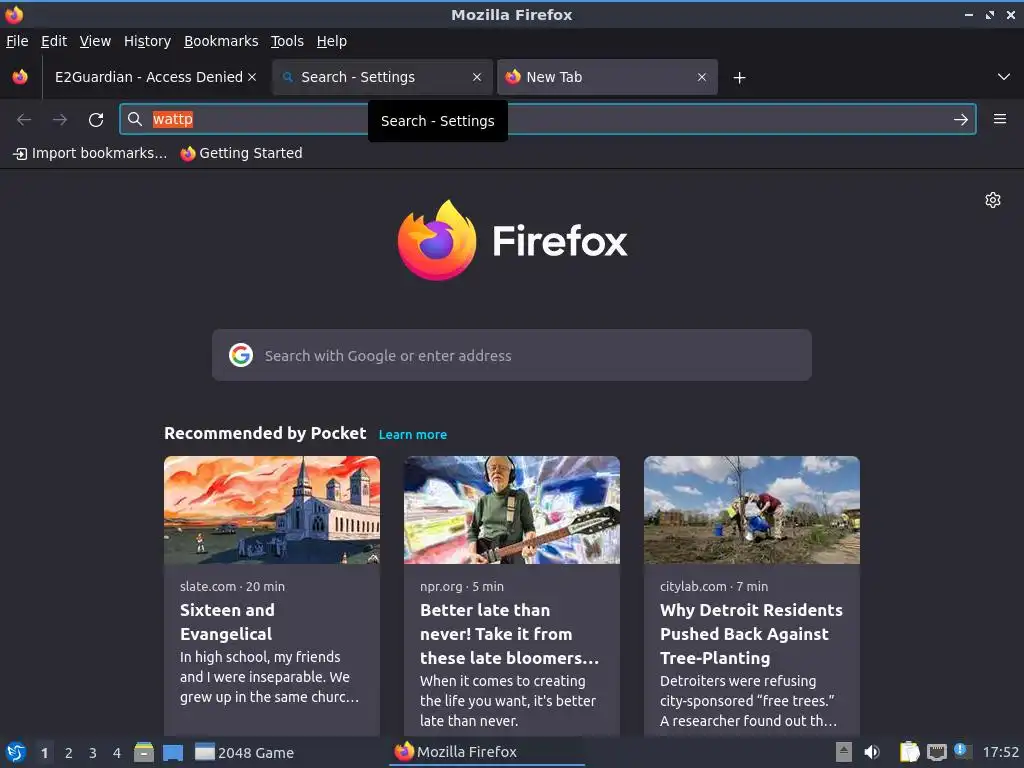Click the Better late than never headline
The width and height of the screenshot is (1024, 768).
click(x=509, y=634)
